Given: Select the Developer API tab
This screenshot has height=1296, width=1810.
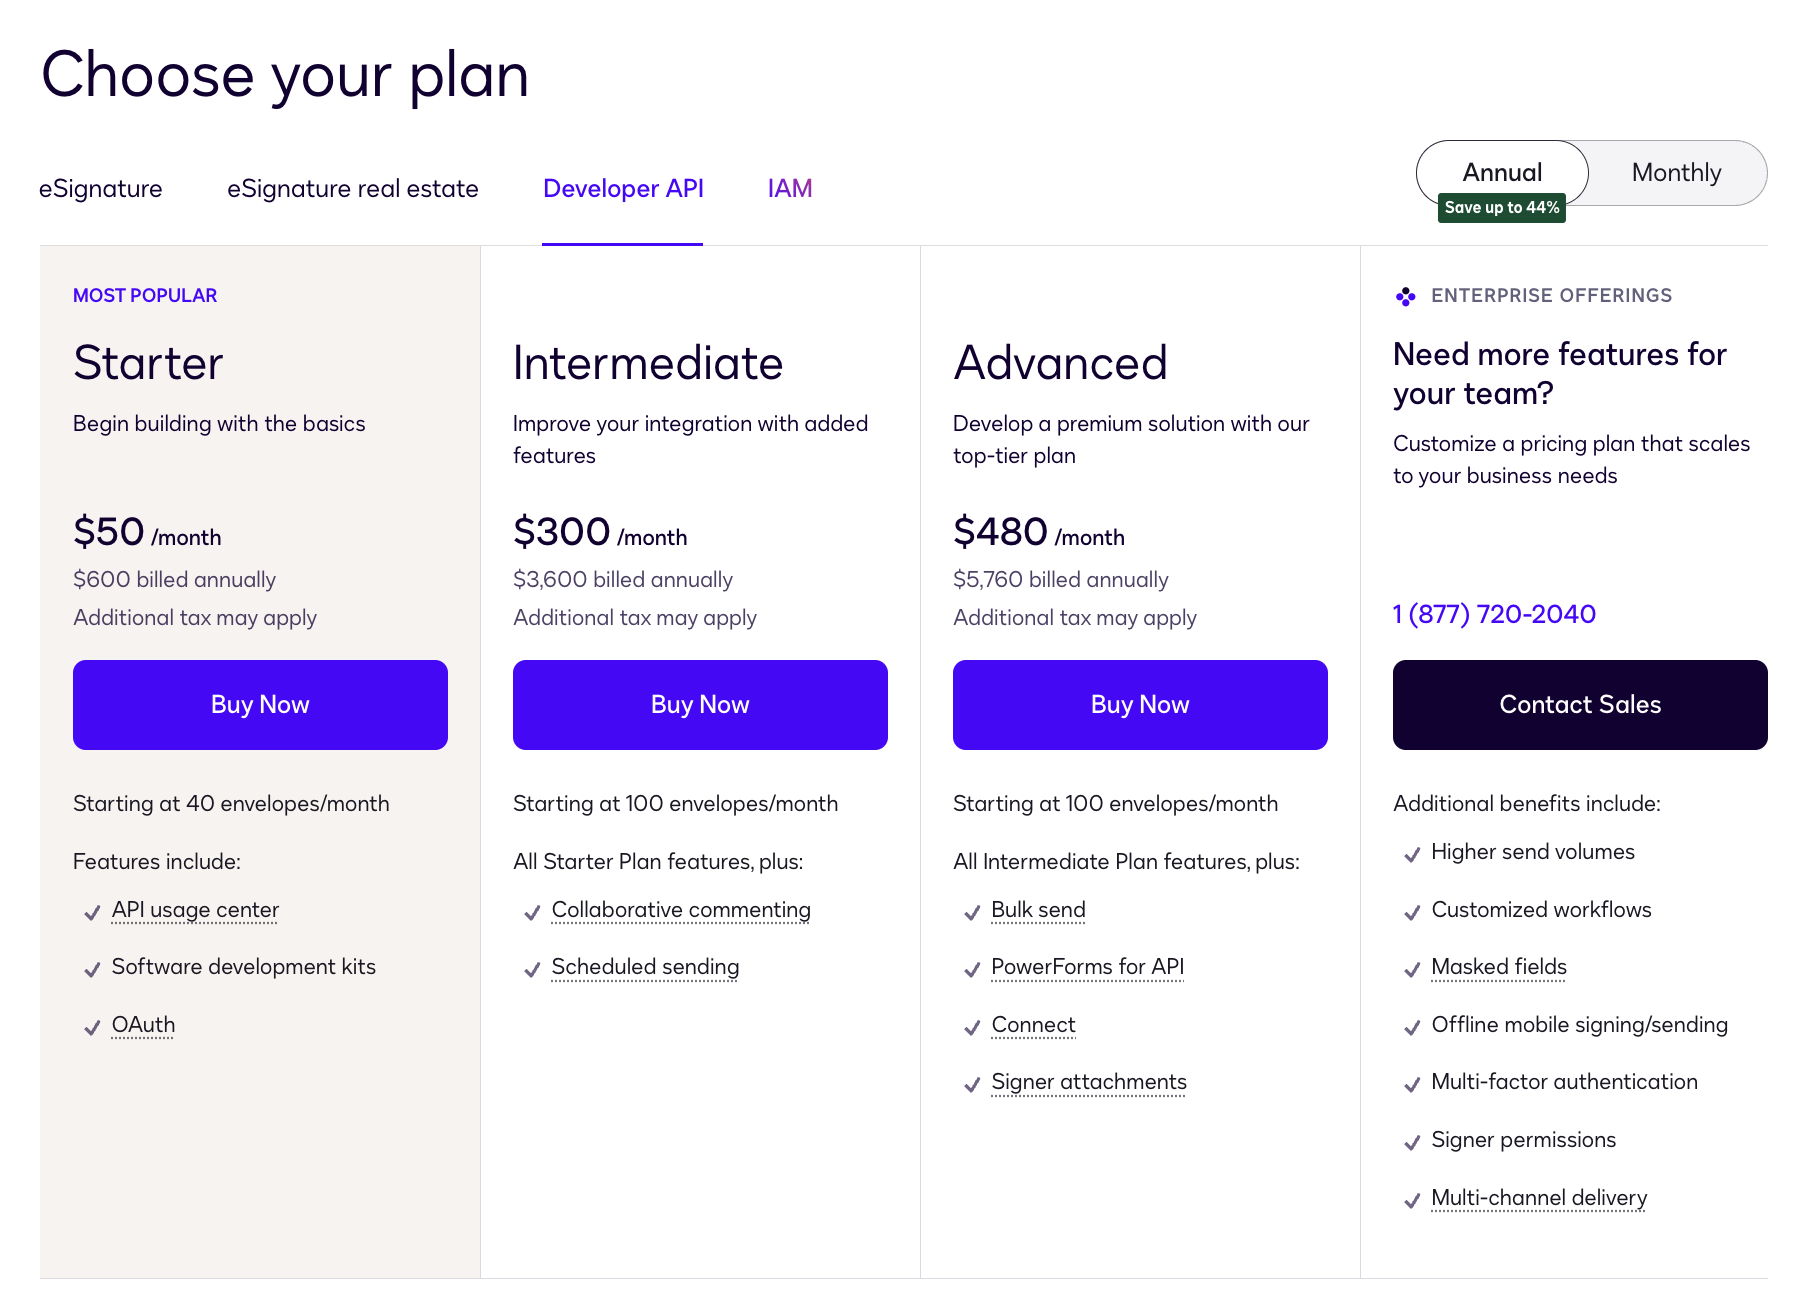Looking at the screenshot, I should (623, 189).
